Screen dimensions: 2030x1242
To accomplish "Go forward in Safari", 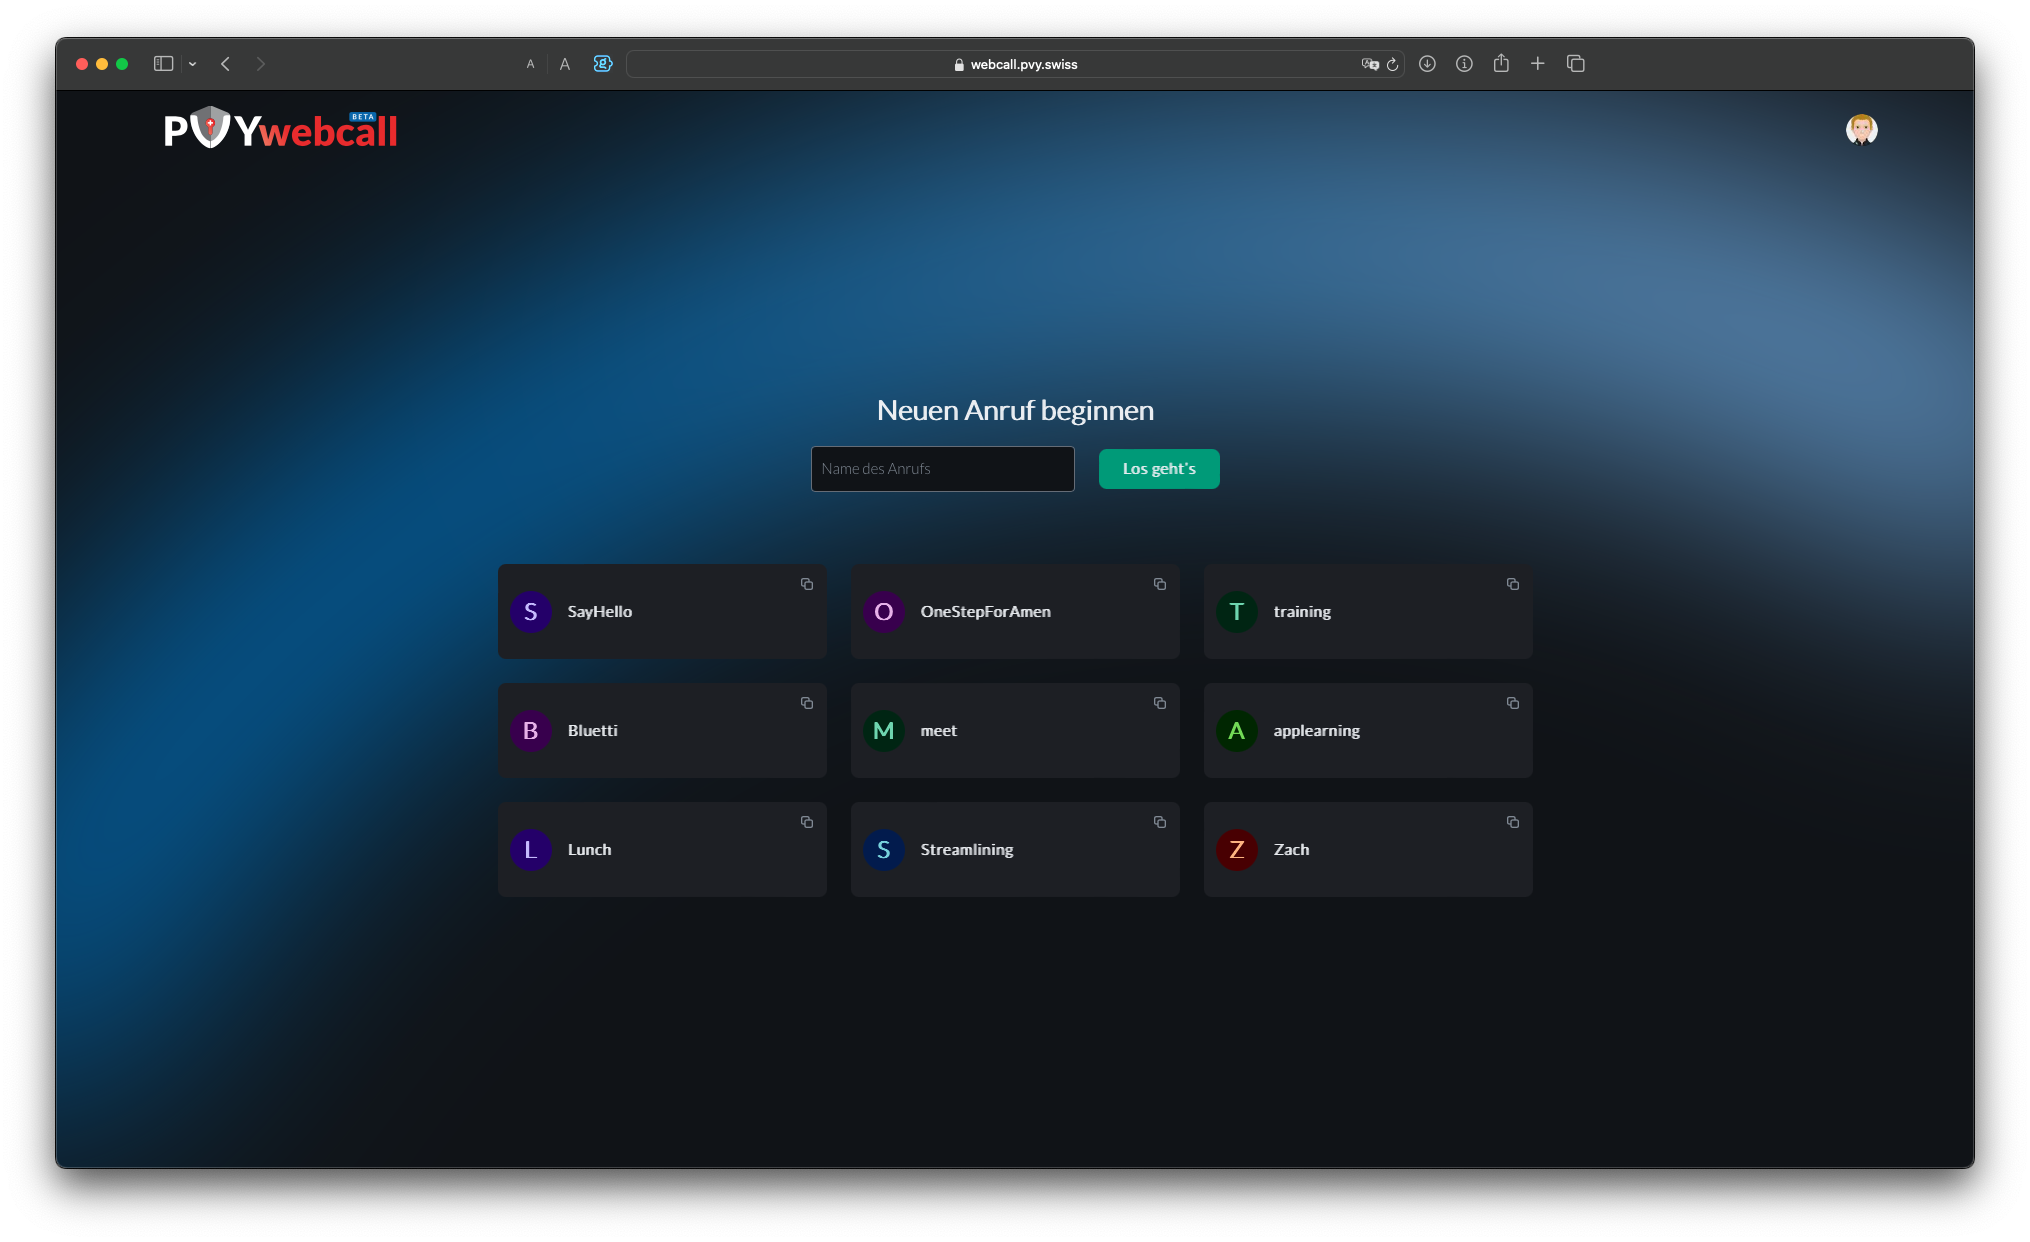I will [x=261, y=64].
